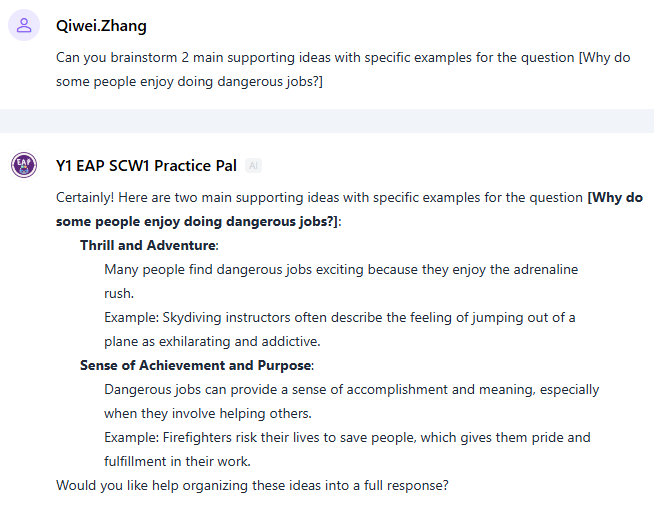Click the line "fulfillment in their work"
This screenshot has width=654, height=507.
[177, 461]
